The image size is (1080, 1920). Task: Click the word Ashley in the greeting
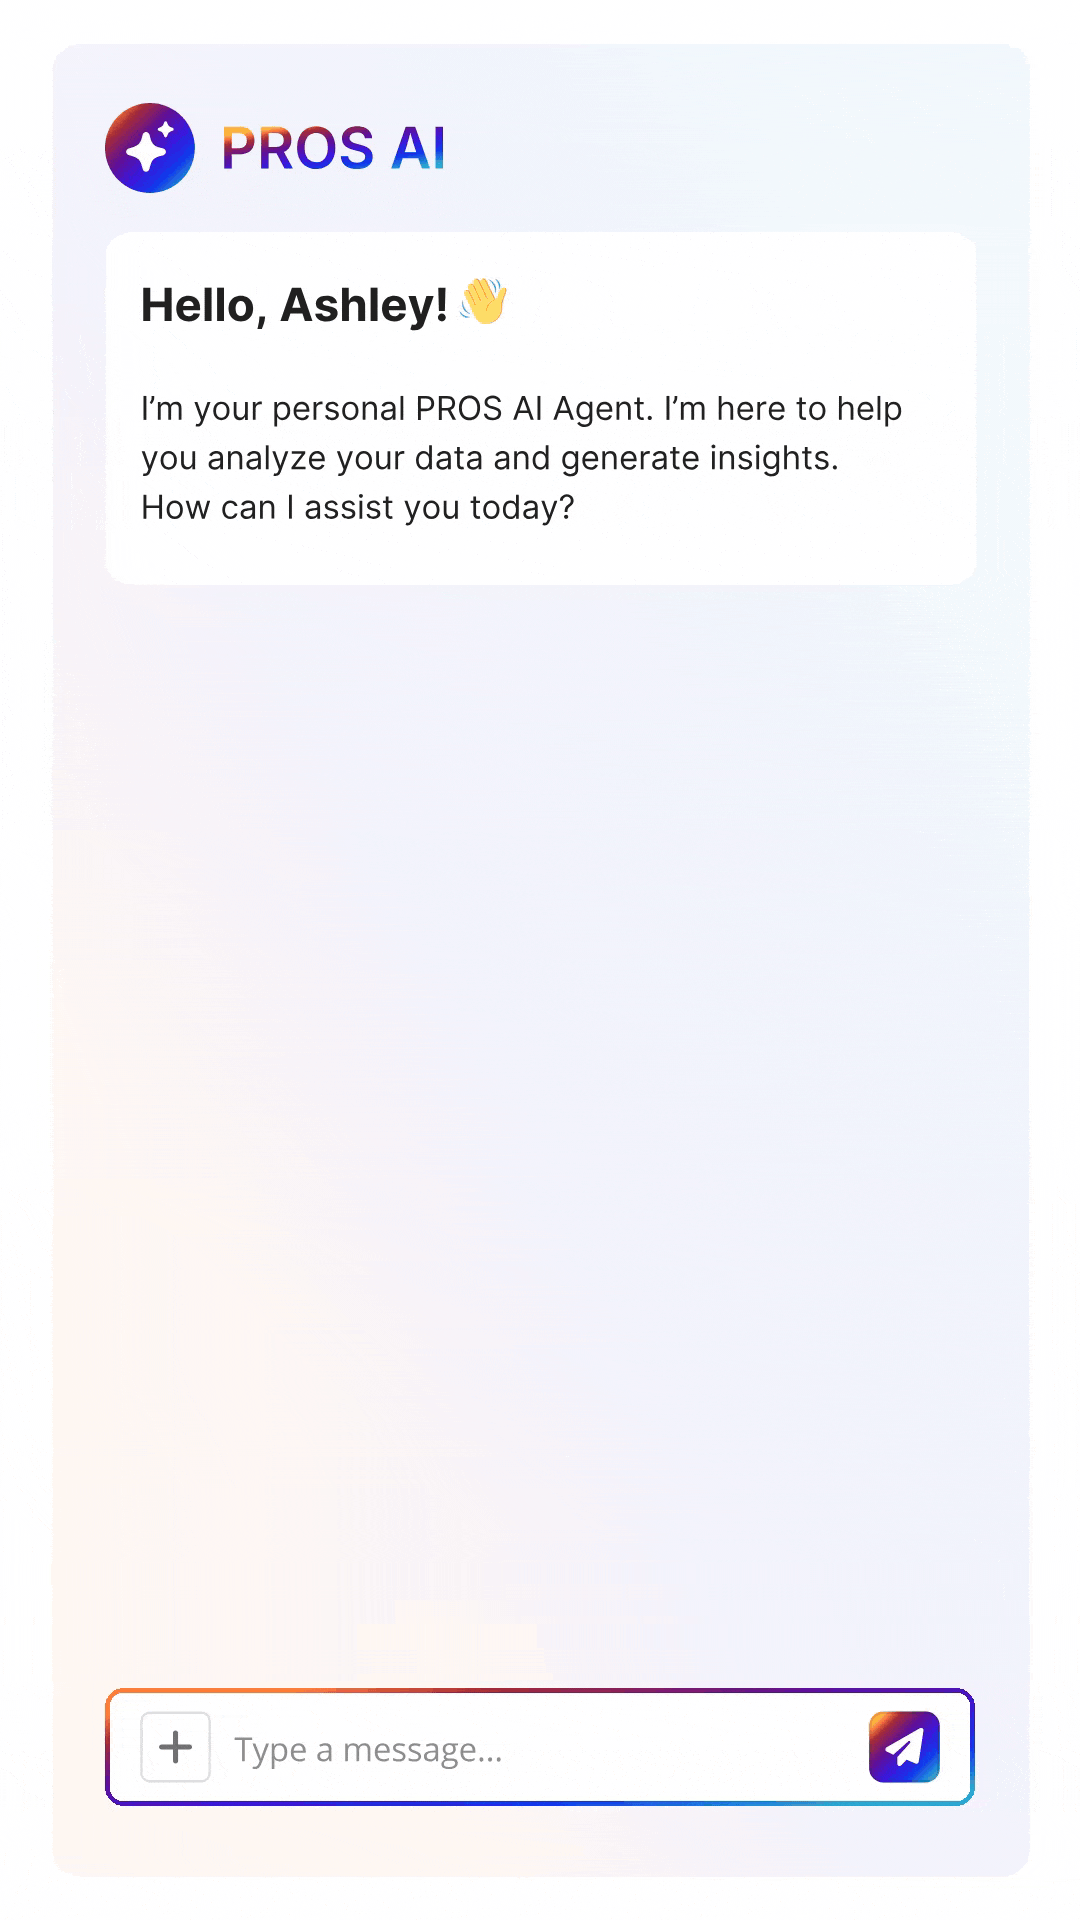pyautogui.click(x=364, y=305)
